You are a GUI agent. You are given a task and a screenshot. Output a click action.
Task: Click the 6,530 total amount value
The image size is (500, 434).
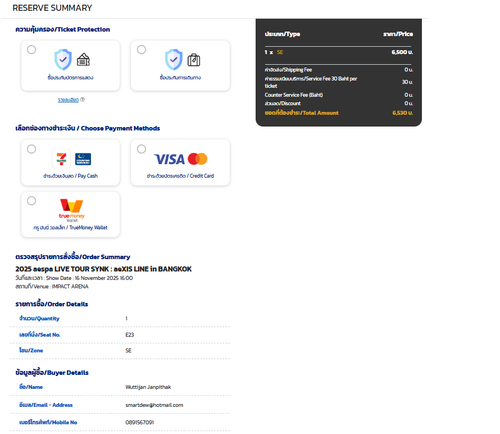tap(403, 113)
